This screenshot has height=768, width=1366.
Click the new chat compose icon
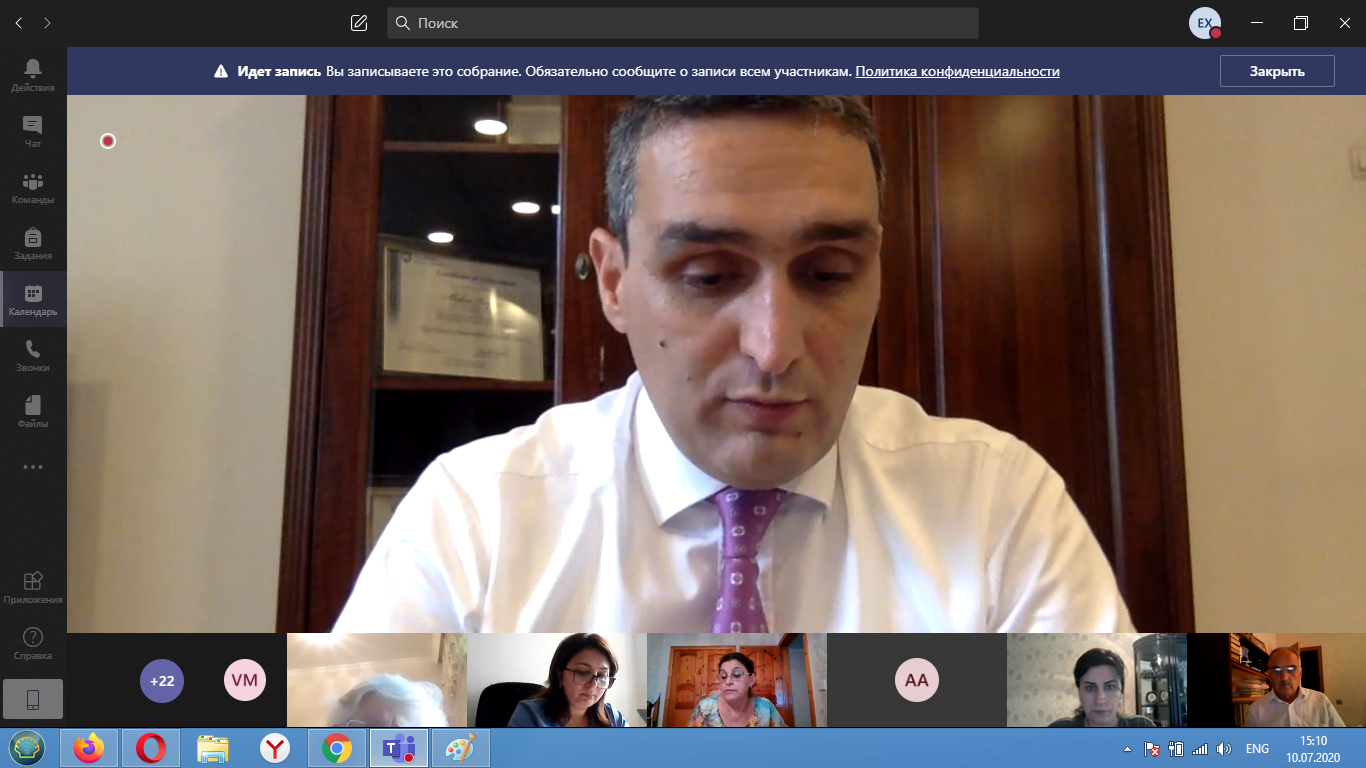pyautogui.click(x=359, y=23)
